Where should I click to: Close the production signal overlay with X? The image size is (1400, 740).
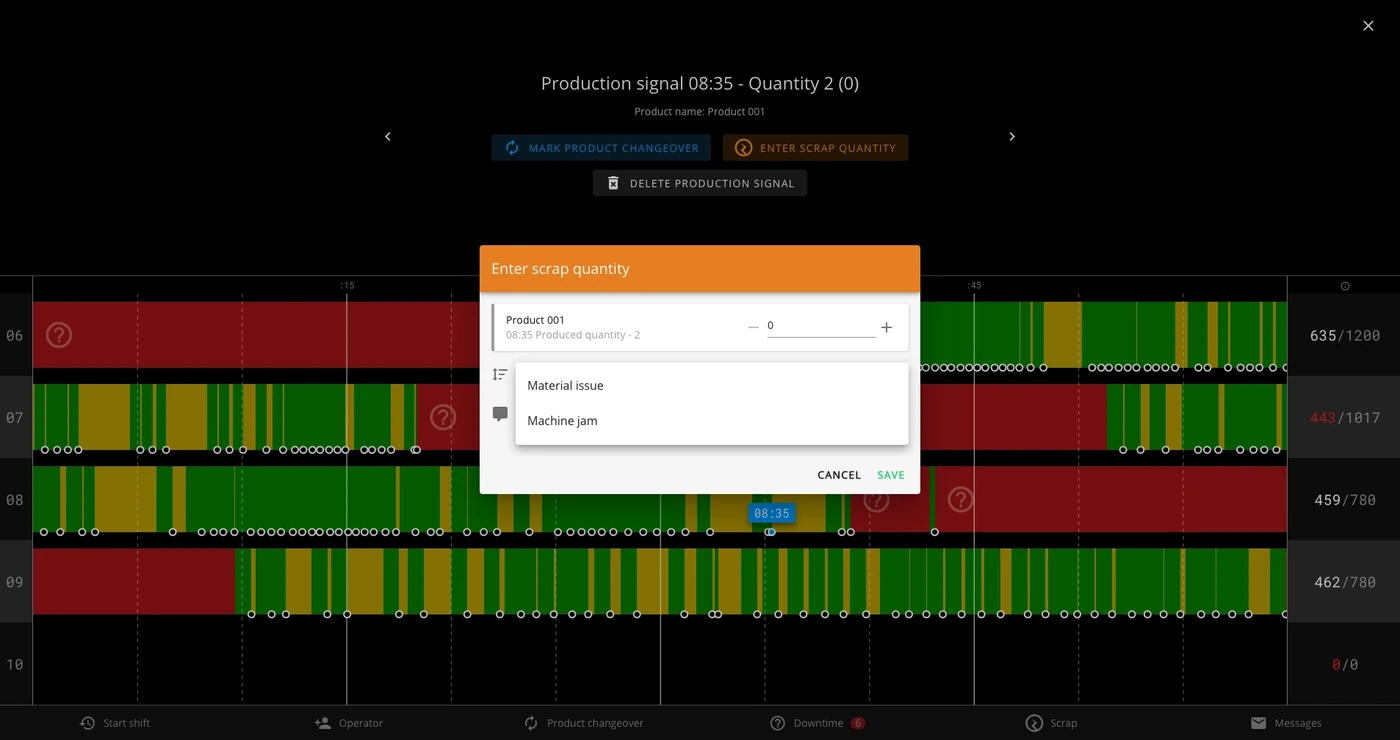(x=1368, y=26)
